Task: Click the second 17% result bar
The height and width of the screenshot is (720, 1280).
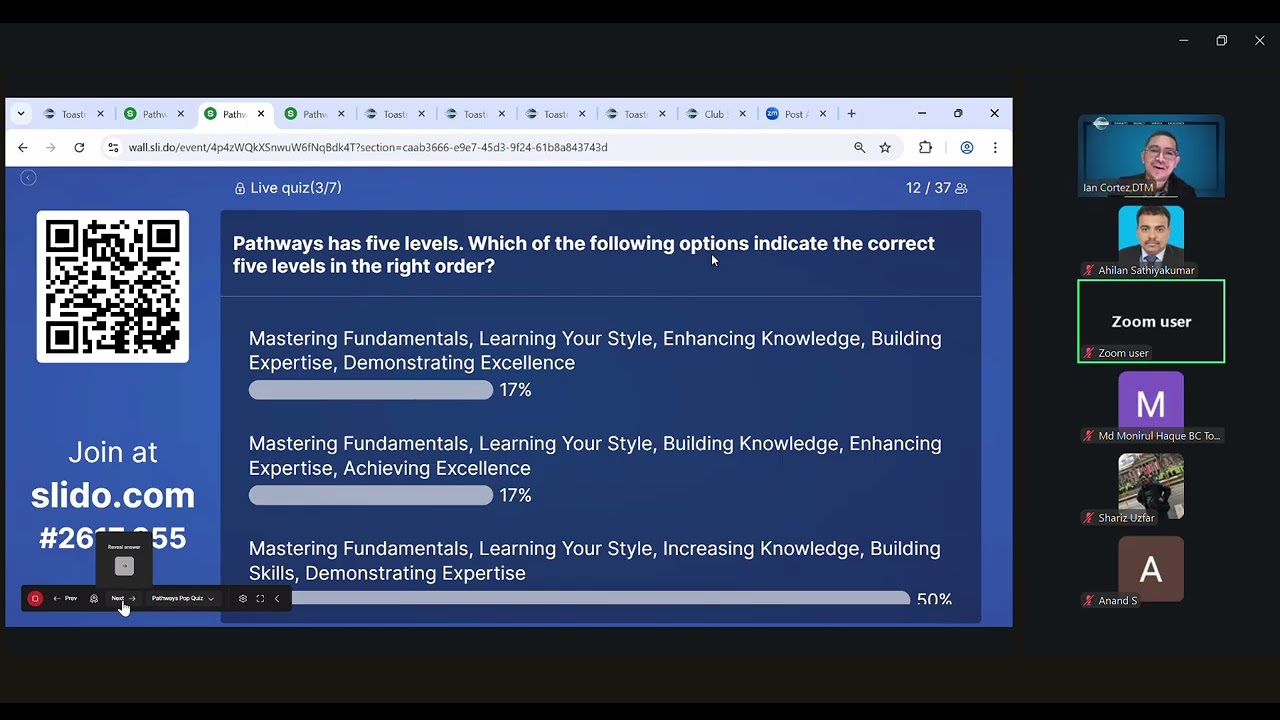Action: click(x=371, y=495)
